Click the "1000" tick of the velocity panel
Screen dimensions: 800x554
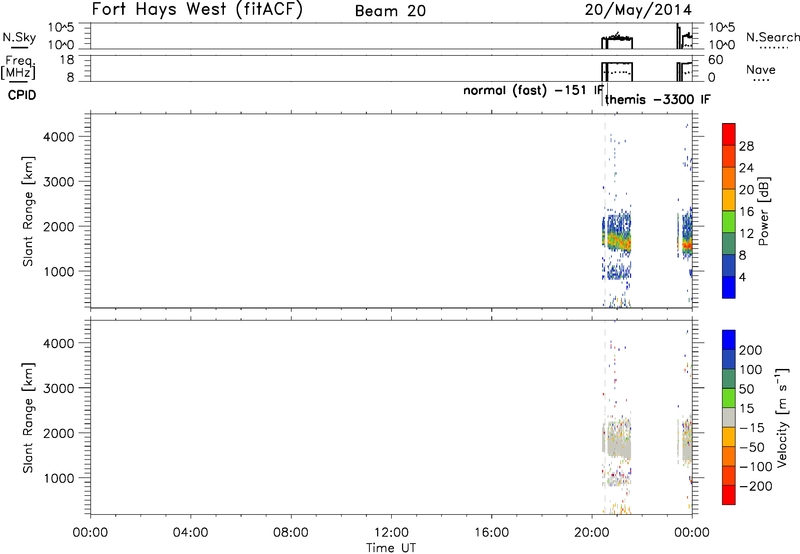click(59, 478)
